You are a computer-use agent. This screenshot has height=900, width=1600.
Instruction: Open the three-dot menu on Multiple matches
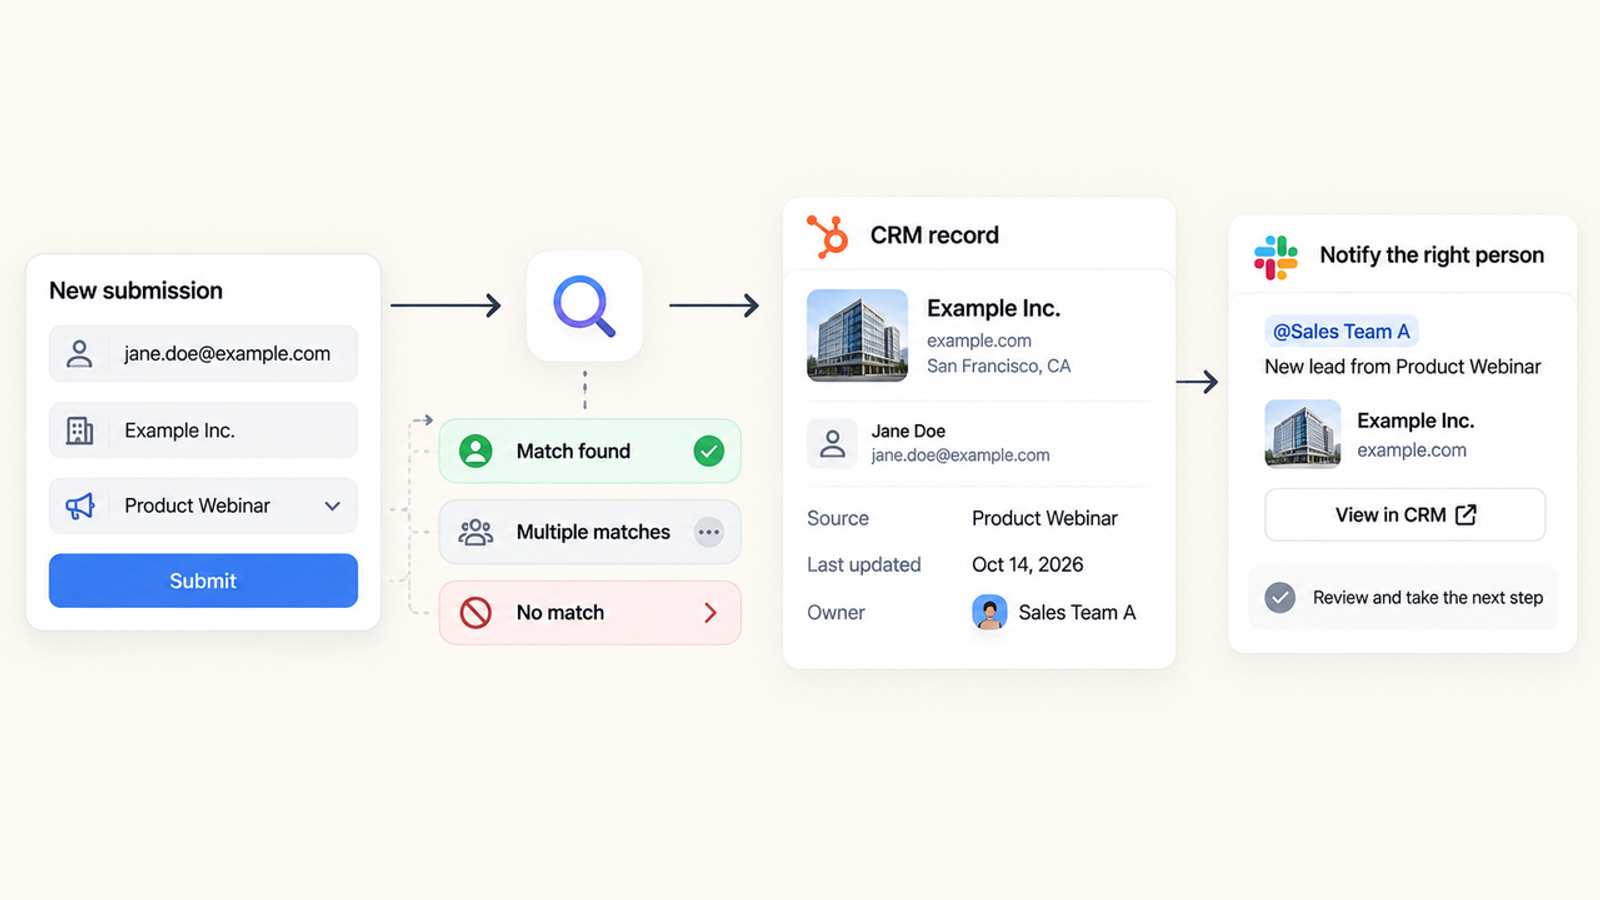tap(709, 532)
